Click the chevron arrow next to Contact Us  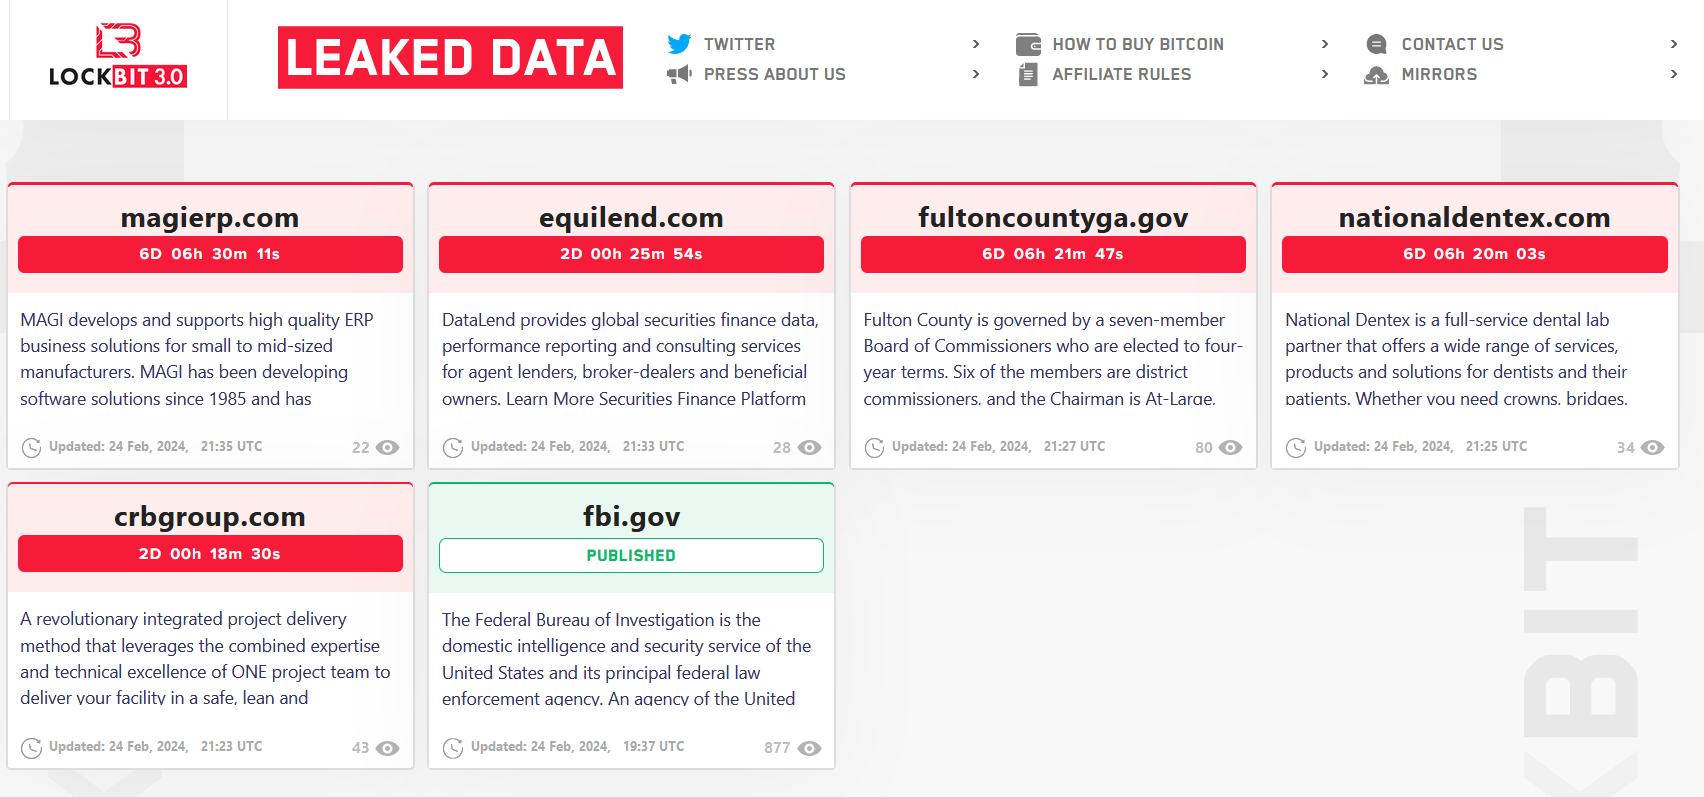tap(1674, 44)
